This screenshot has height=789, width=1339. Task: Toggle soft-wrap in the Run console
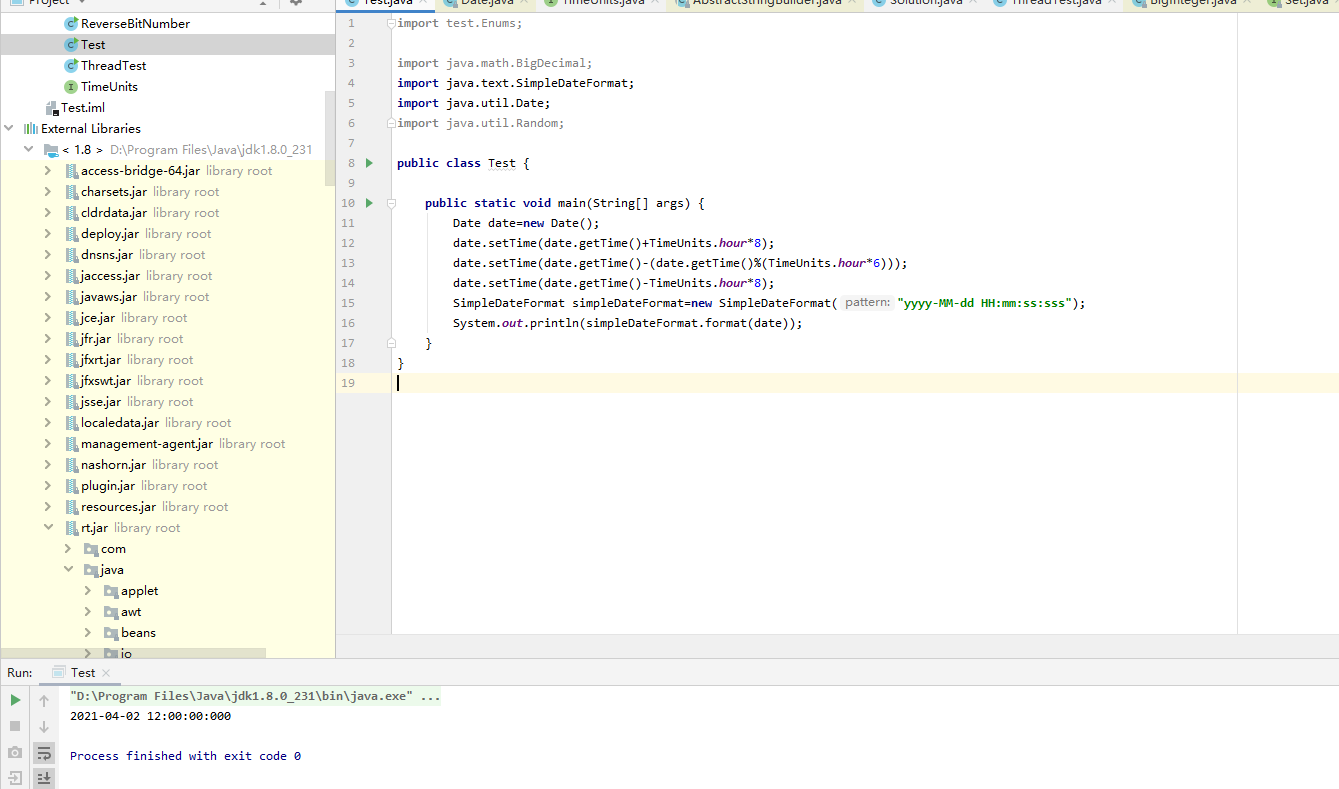tap(44, 752)
